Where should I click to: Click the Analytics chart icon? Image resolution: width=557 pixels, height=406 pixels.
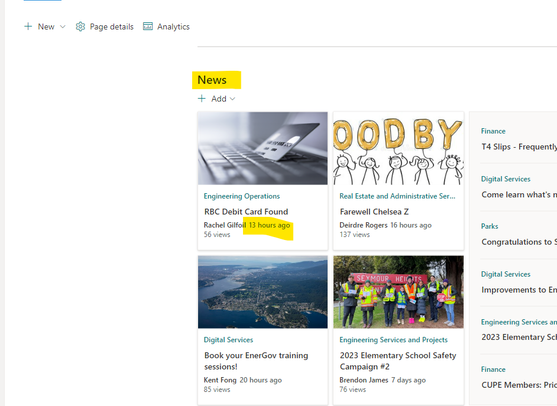point(148,26)
